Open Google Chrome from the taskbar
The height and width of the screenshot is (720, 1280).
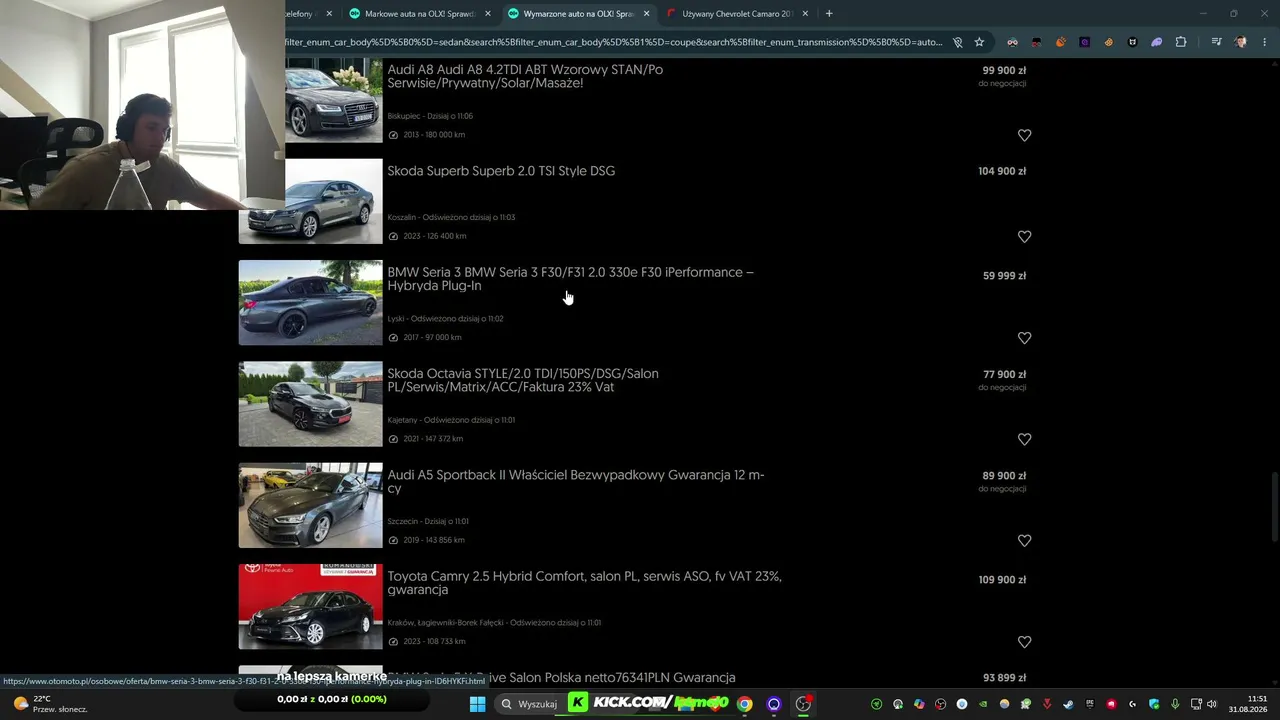pyautogui.click(x=744, y=704)
